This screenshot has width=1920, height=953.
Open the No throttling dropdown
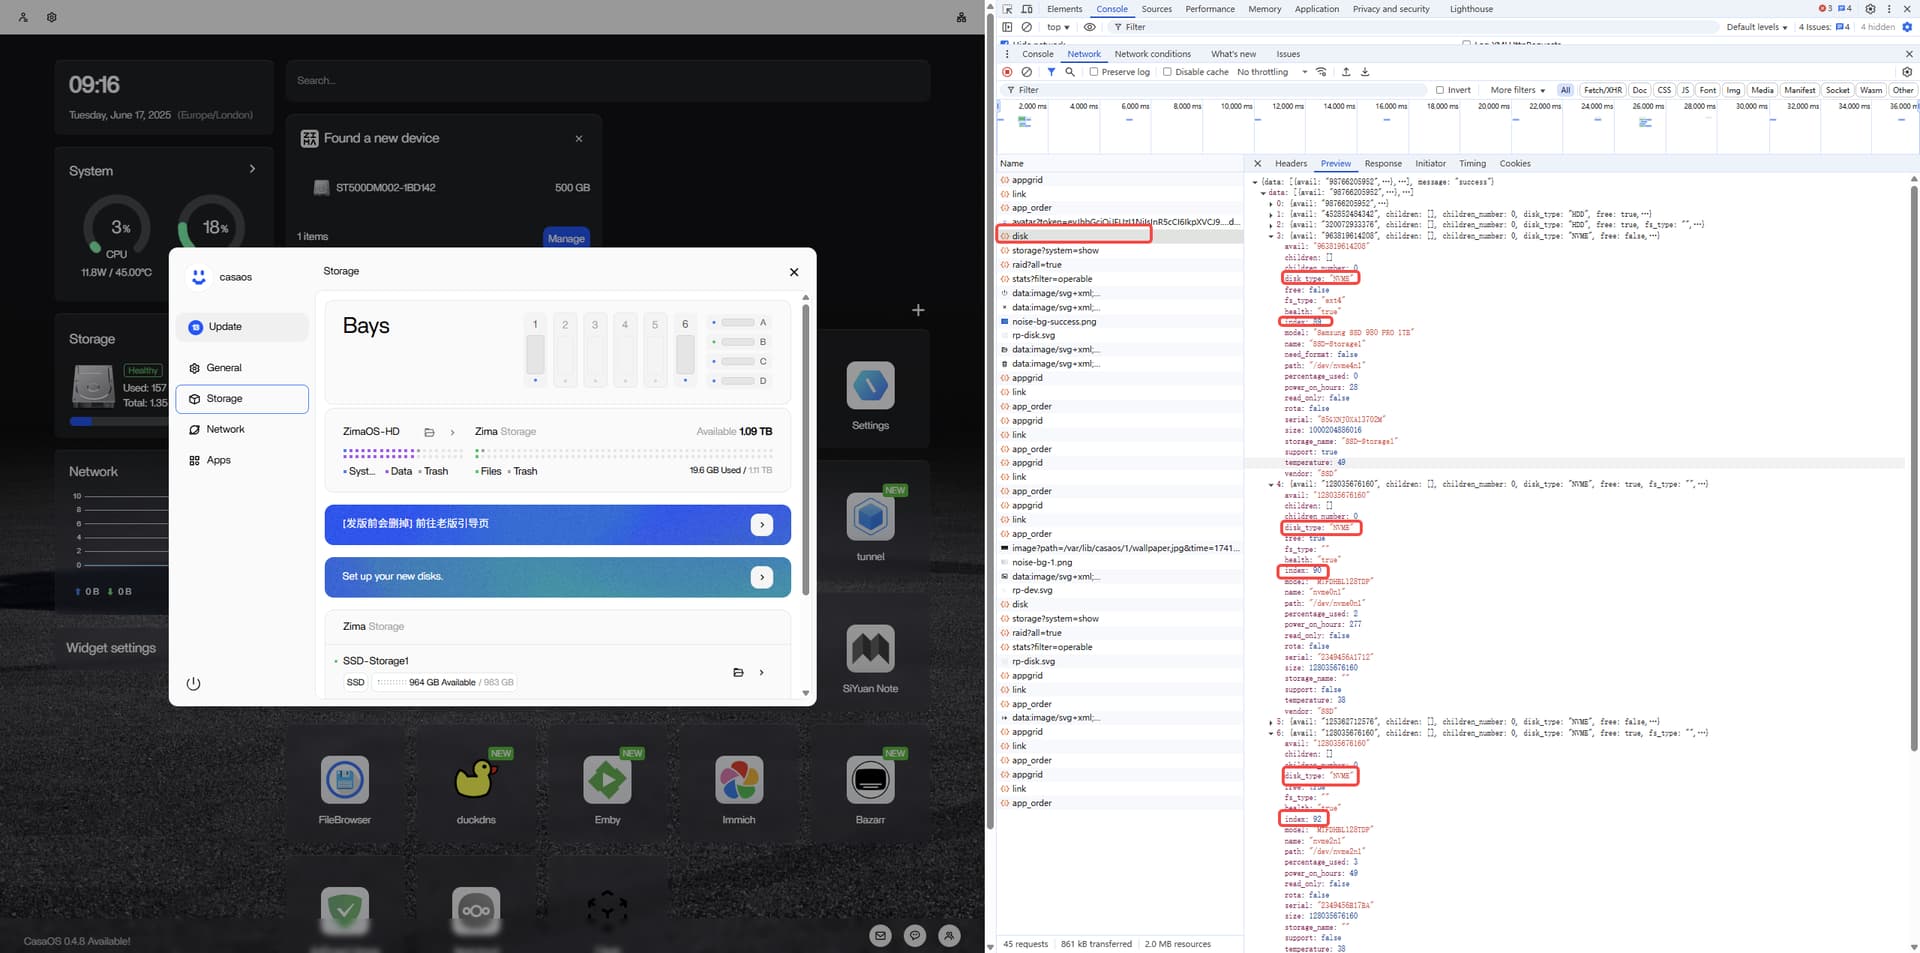(x=1272, y=72)
